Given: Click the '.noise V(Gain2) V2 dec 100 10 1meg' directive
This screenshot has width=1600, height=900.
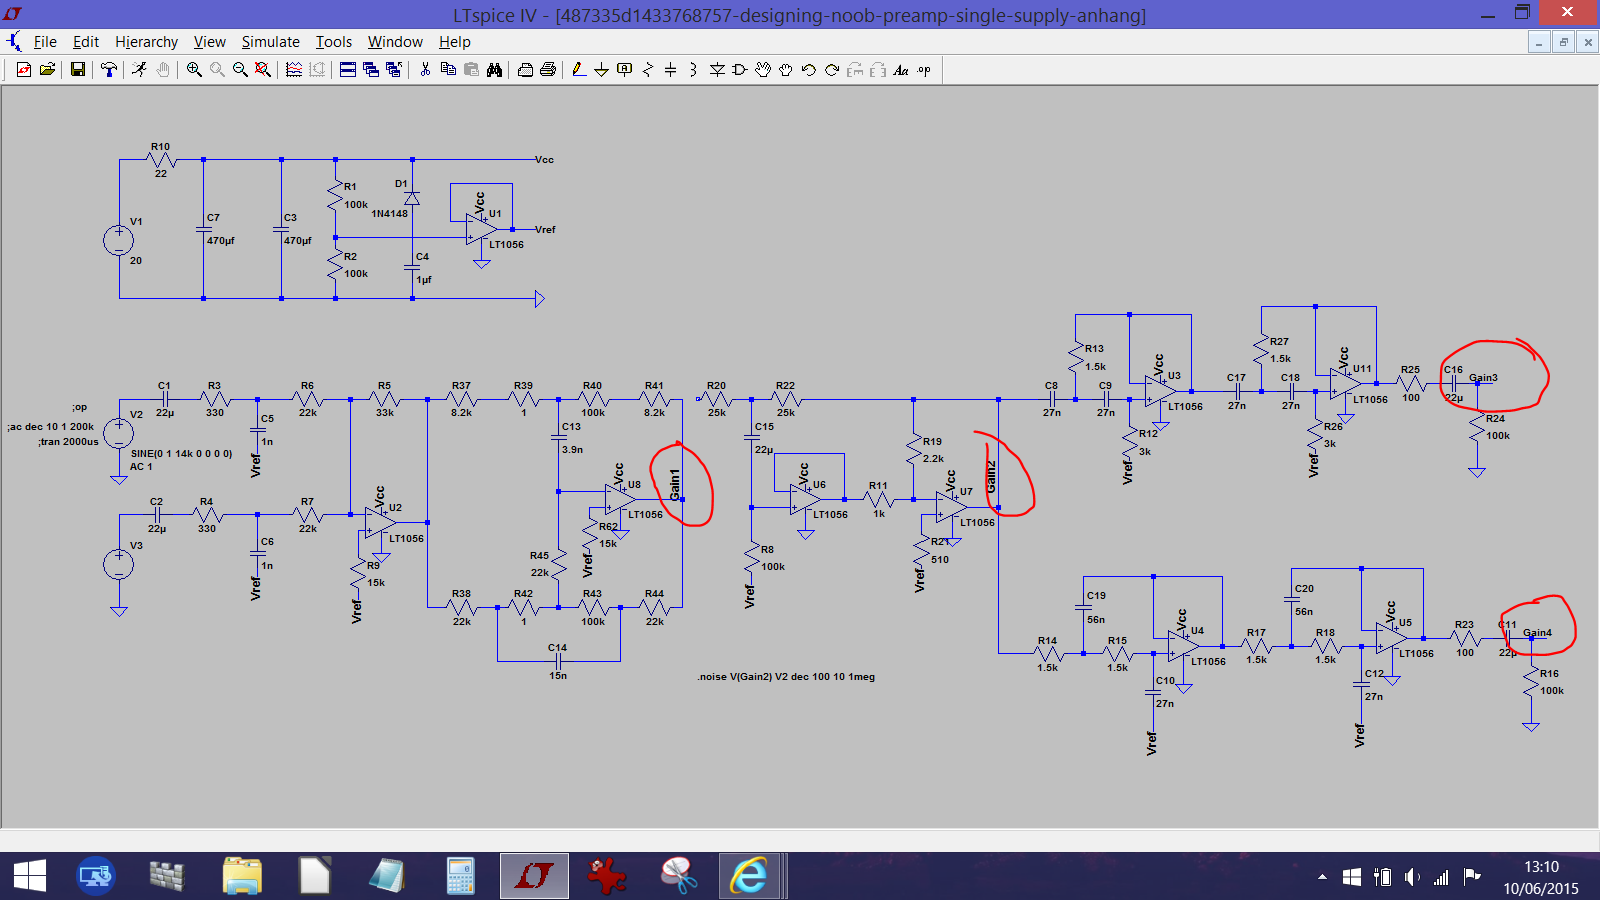Looking at the screenshot, I should coord(786,677).
